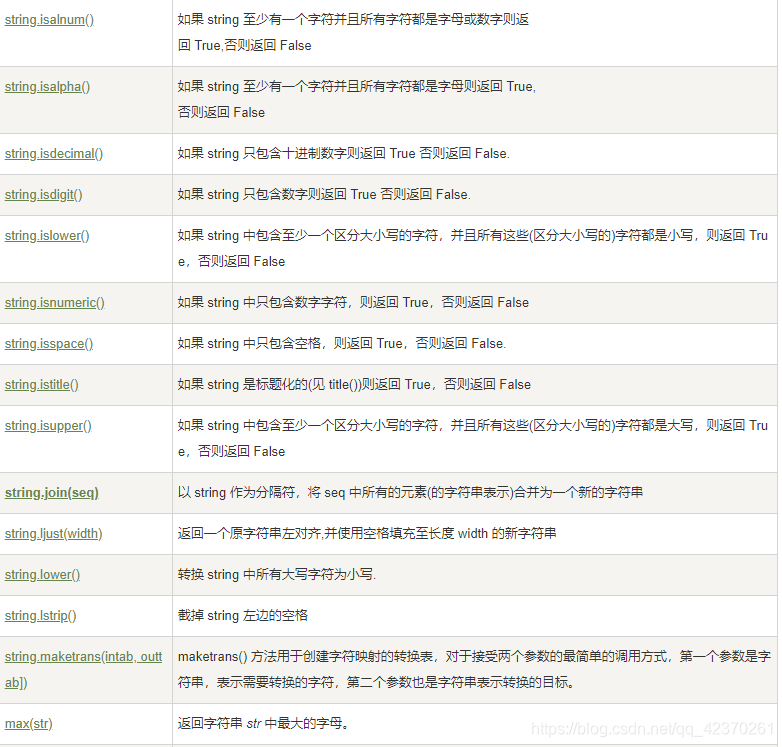Click the islower description mentioning '字符都是小写'
This screenshot has width=782, height=747.
pyautogui.click(x=472, y=248)
